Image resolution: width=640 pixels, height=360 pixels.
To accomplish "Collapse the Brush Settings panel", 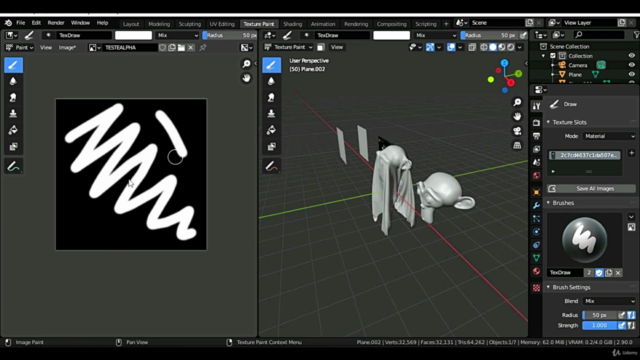I will click(548, 287).
